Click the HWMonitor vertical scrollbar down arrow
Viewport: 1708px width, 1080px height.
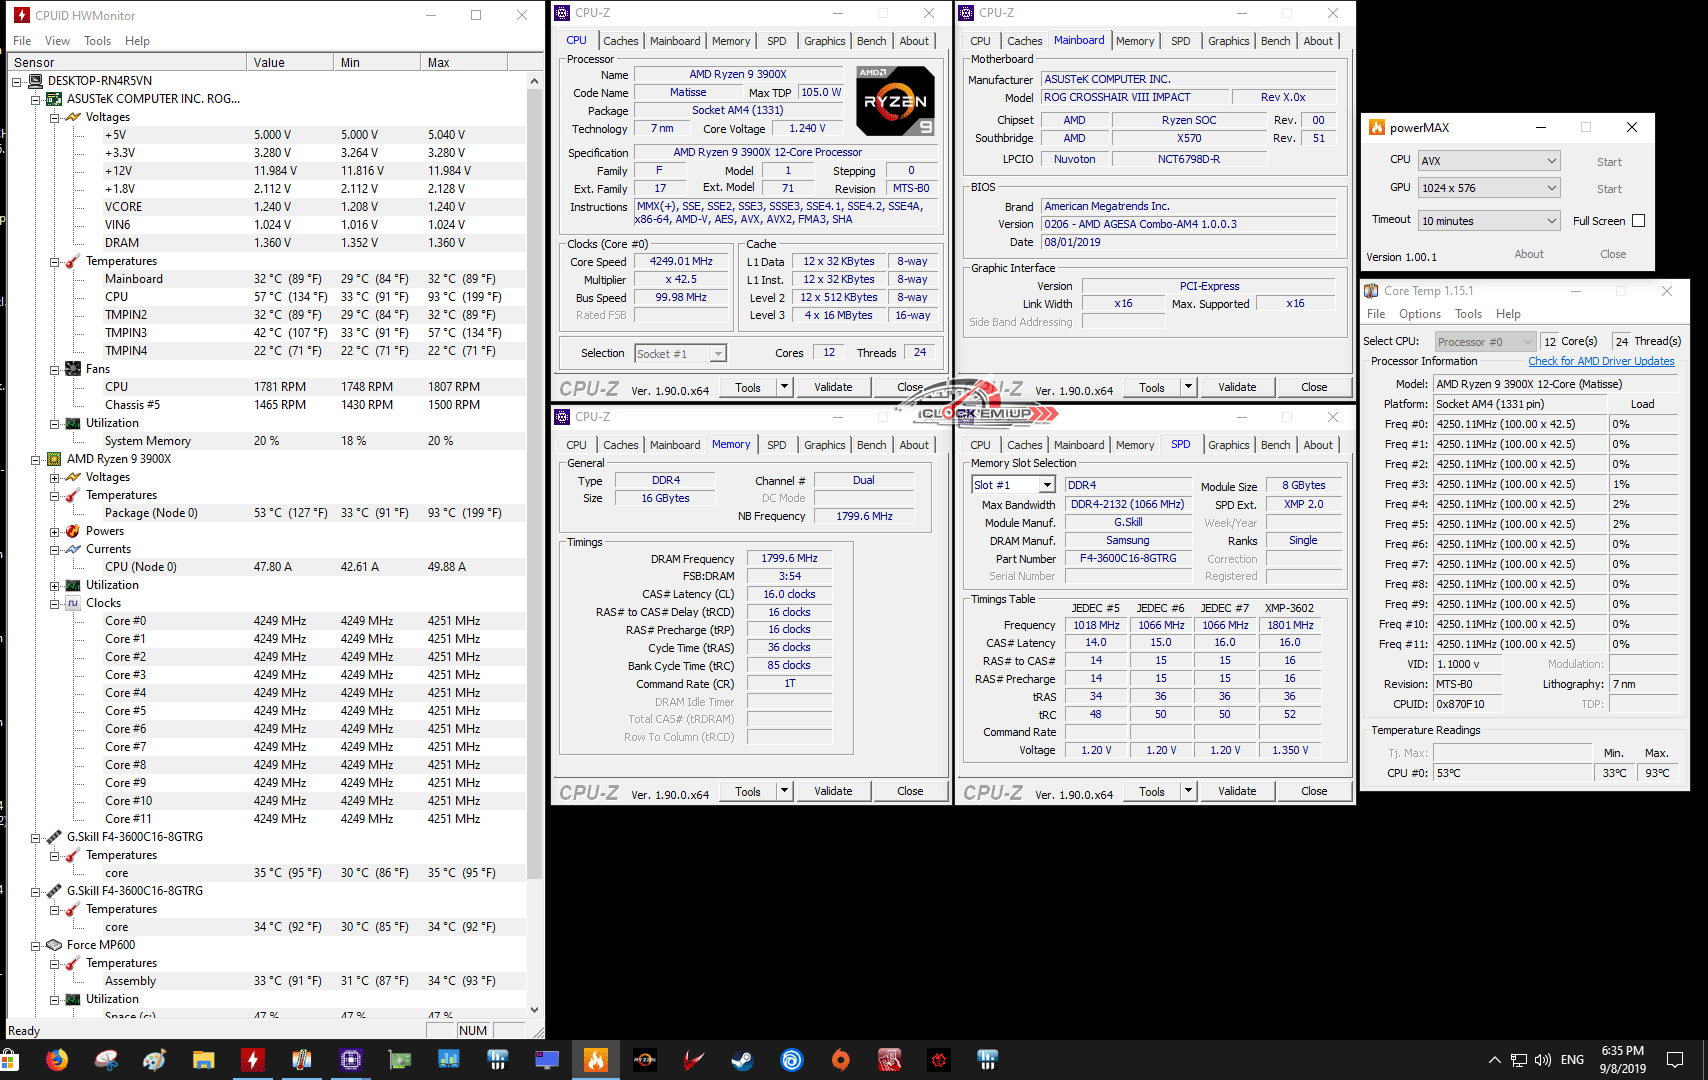click(x=534, y=1010)
